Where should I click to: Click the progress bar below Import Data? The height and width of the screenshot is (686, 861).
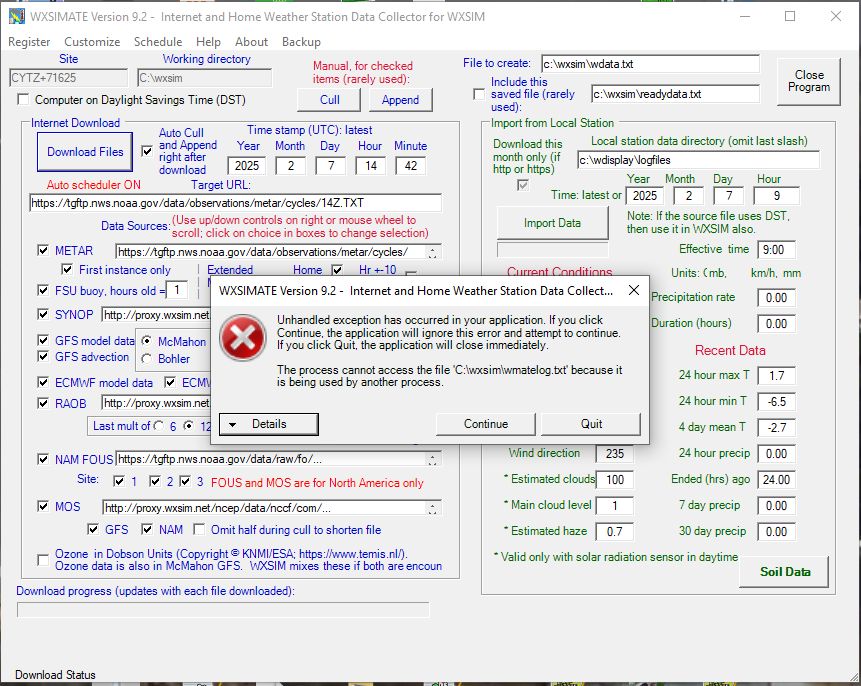[552, 250]
